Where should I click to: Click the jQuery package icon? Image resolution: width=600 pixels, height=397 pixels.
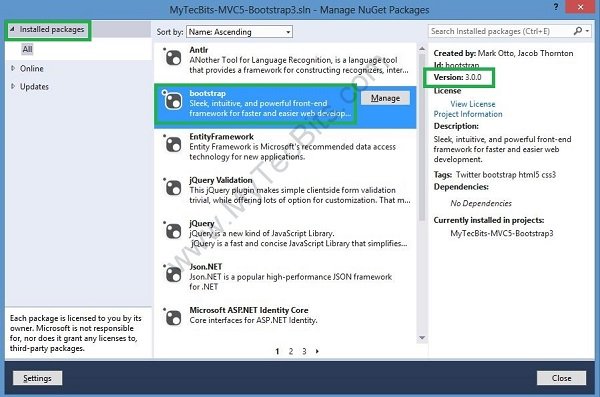pyautogui.click(x=173, y=231)
